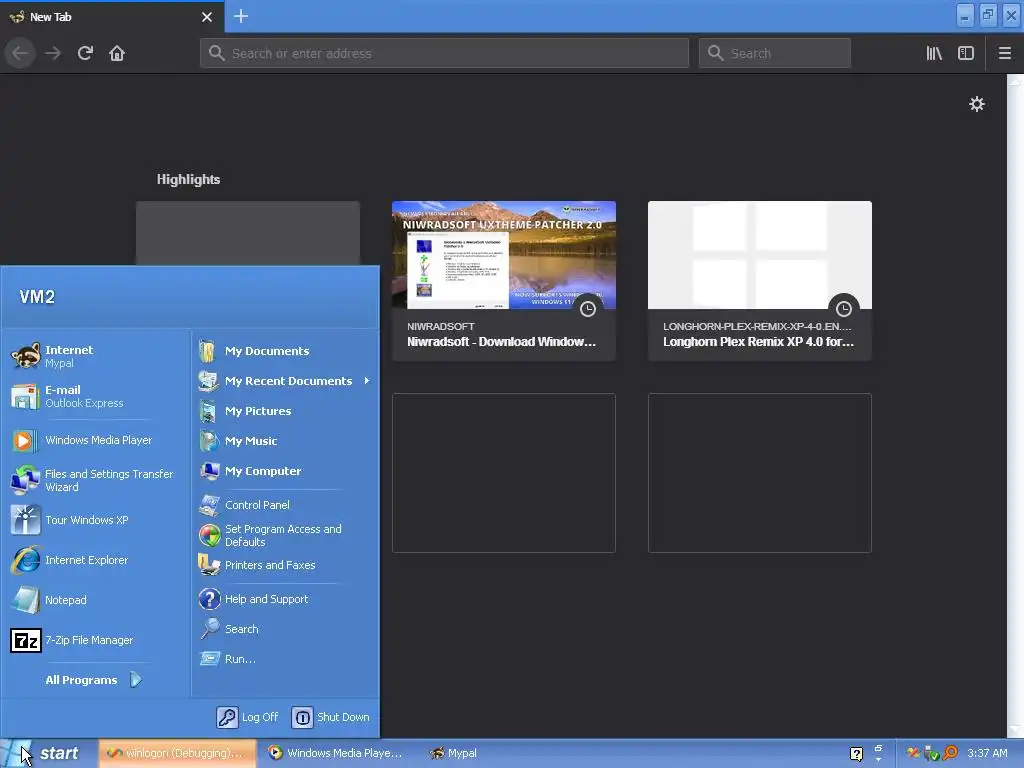The height and width of the screenshot is (768, 1024).
Task: Click the Highlights section heading
Action: click(188, 179)
